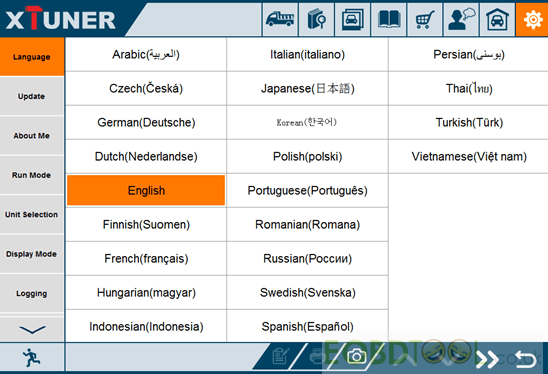Select Finnish(Suomen) language
Viewport: 548px width, 374px height.
[x=146, y=224]
